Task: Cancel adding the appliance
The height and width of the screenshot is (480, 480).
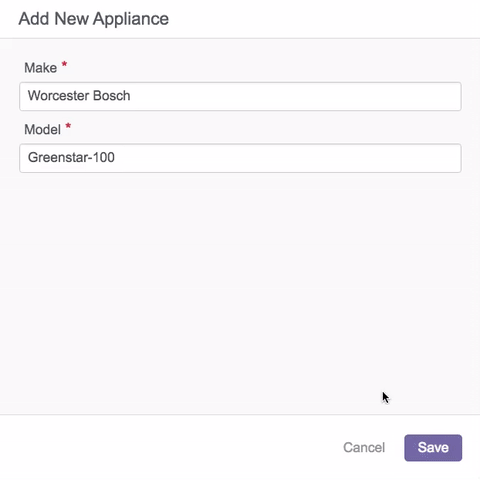Action: pyautogui.click(x=364, y=448)
